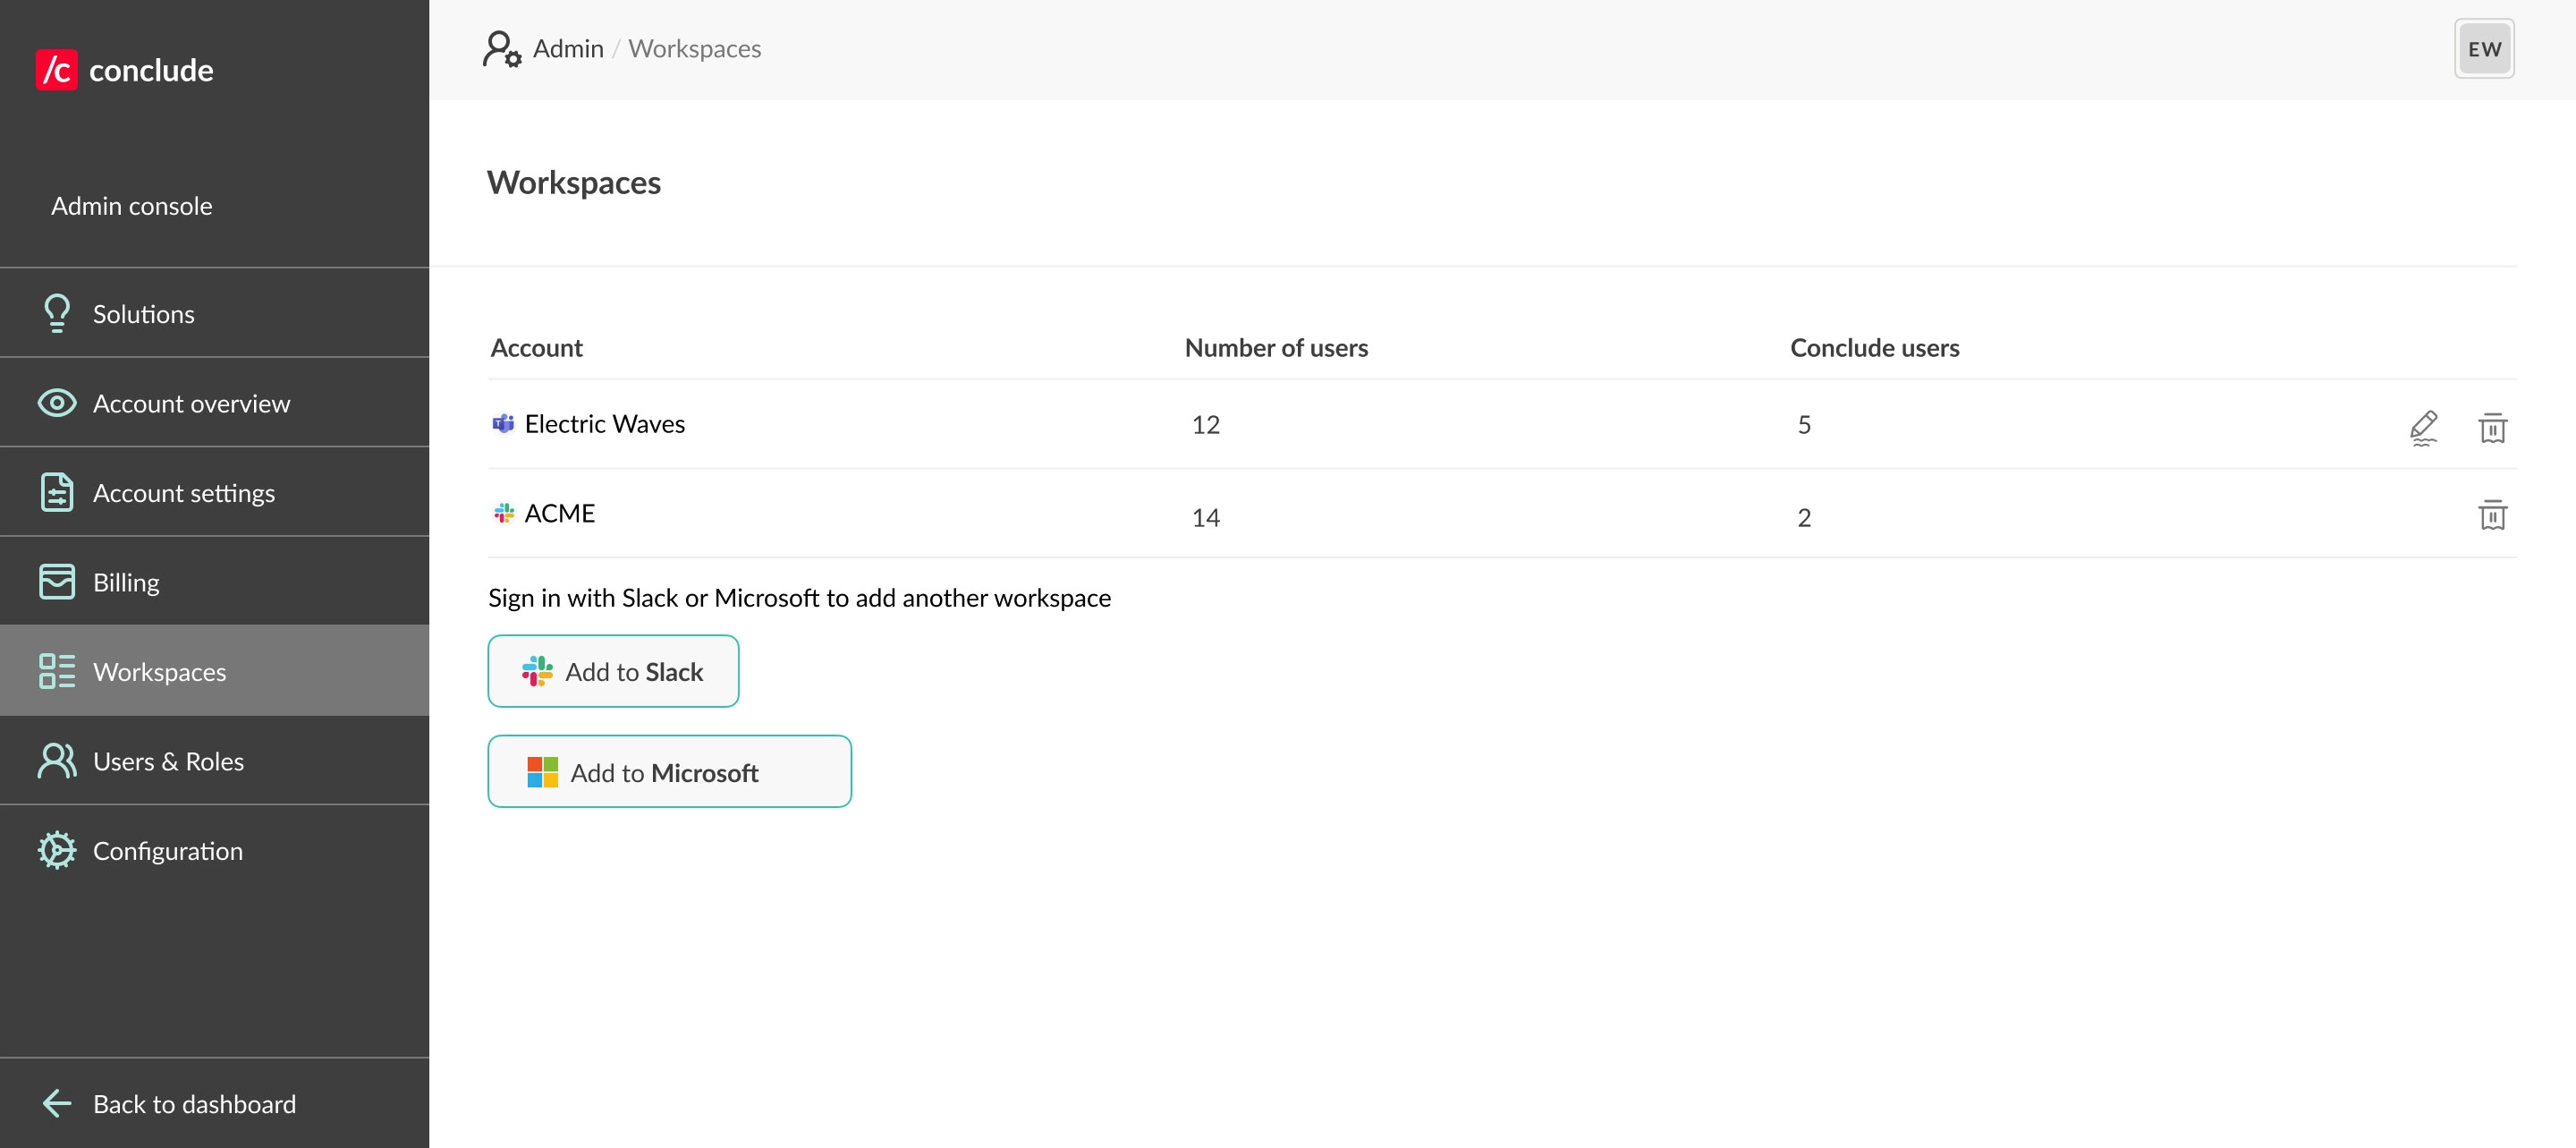Screen dimensions: 2576x1148
Task: Click the admin user icon in breadcrumb
Action: [501, 49]
